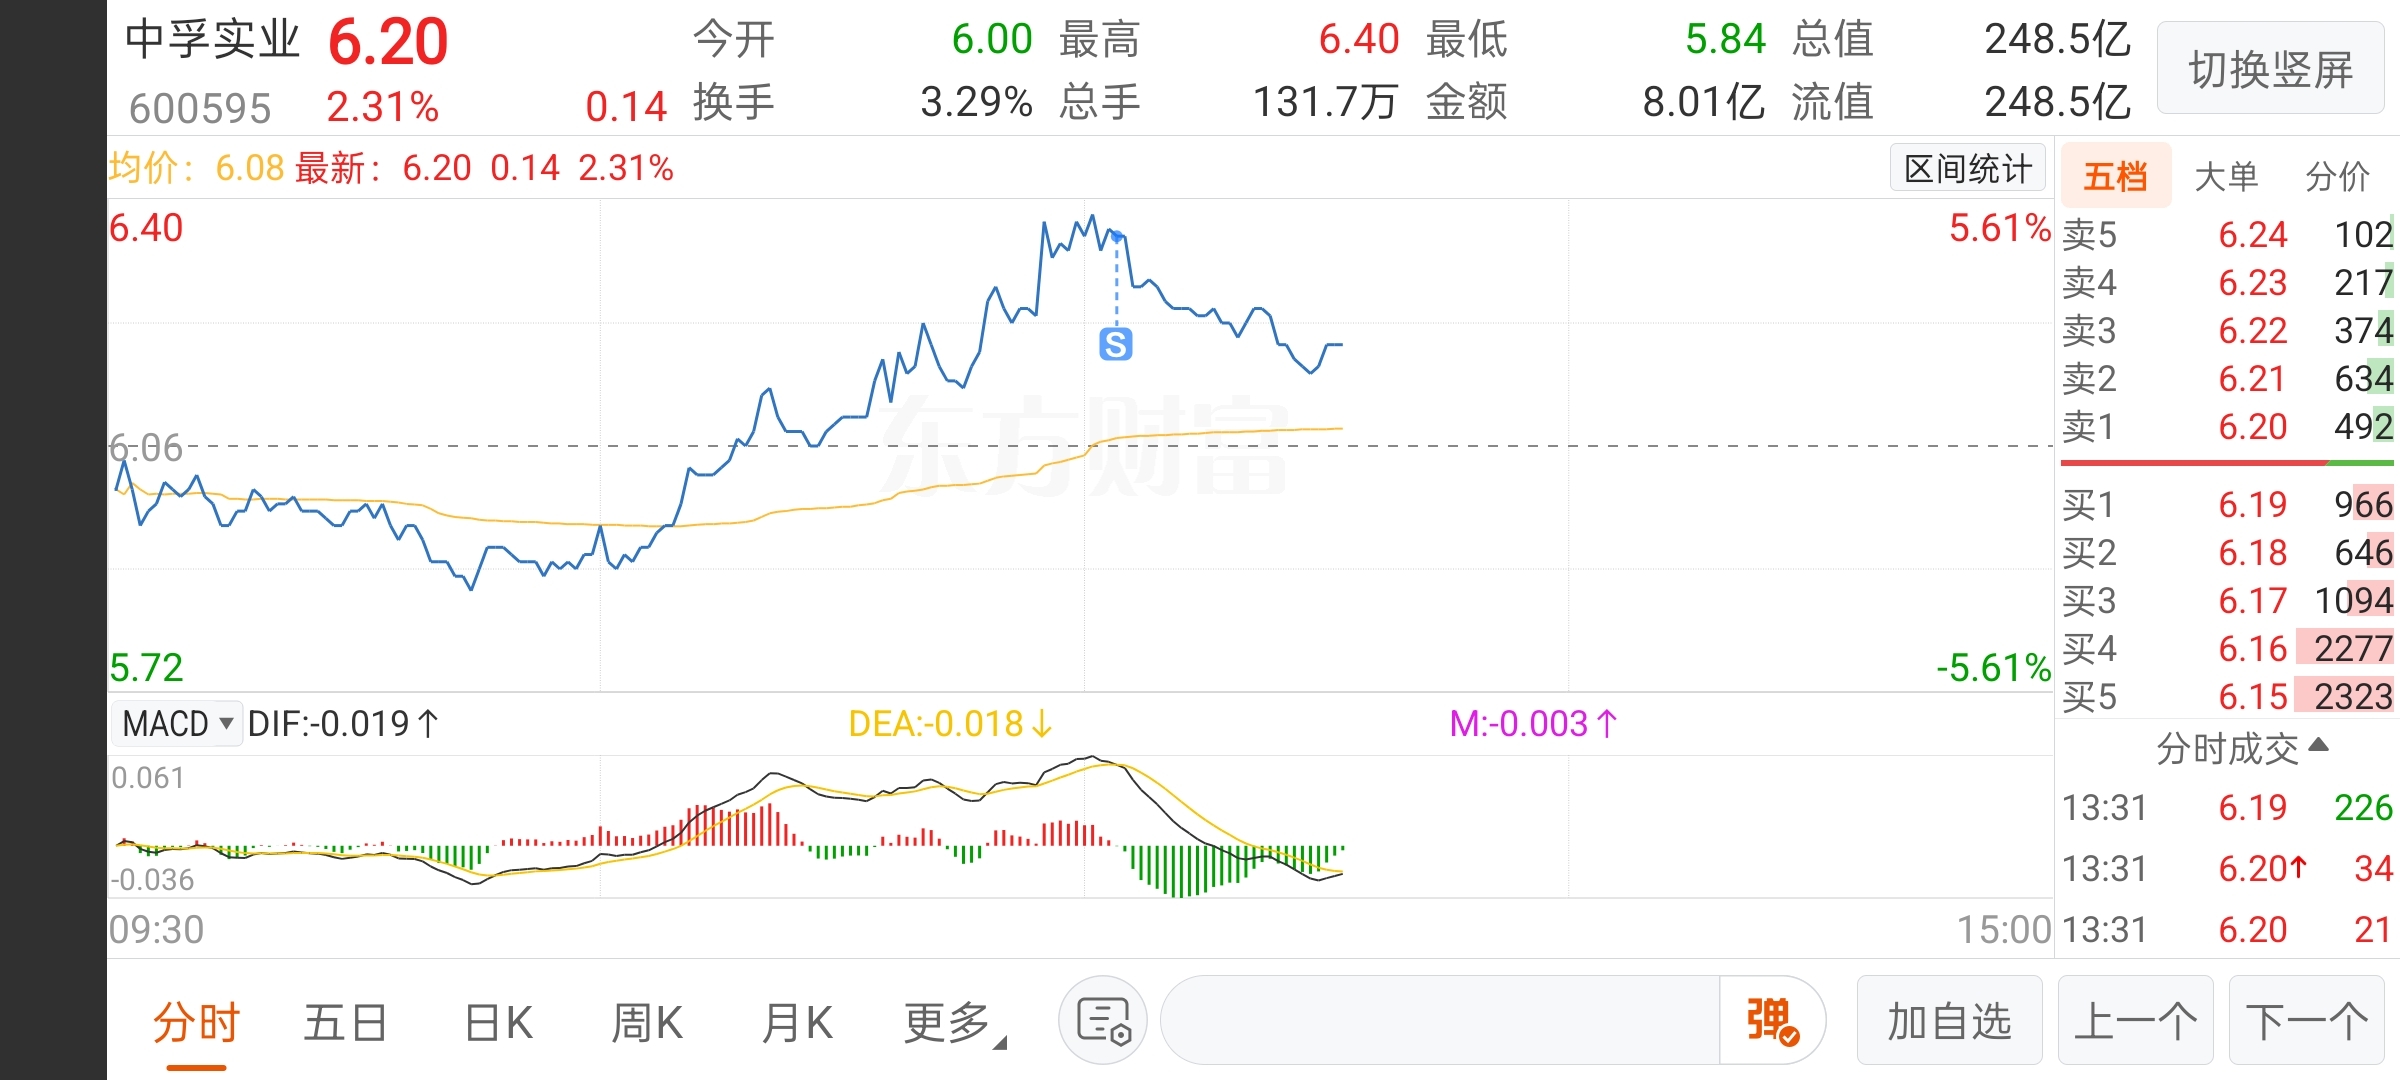This screenshot has height=1080, width=2400.
Task: Go to previous stock with 上一个
Action: tap(2135, 1021)
